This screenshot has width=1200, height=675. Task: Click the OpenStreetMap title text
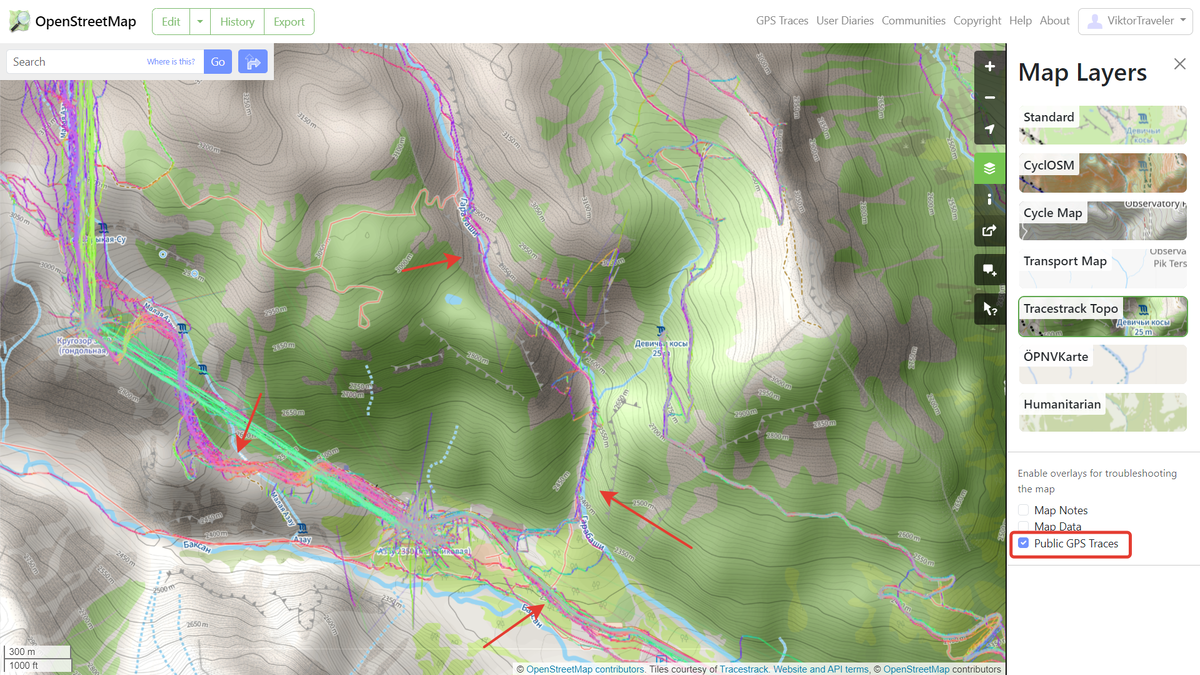(85, 21)
